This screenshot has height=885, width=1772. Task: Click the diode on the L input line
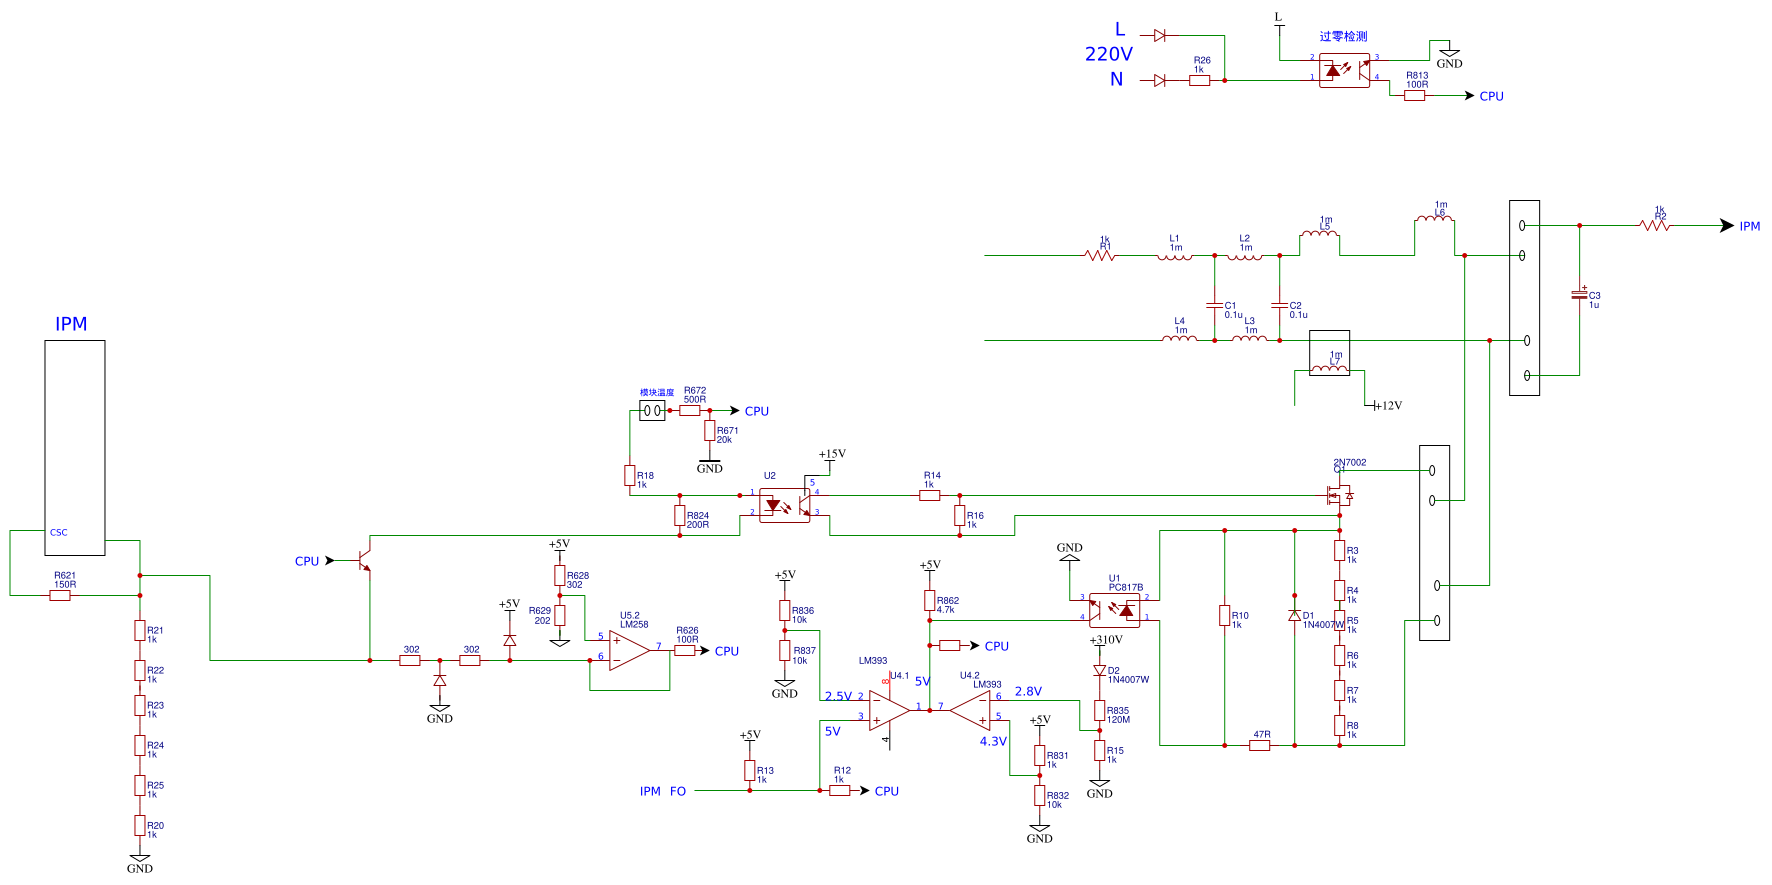pyautogui.click(x=1160, y=35)
